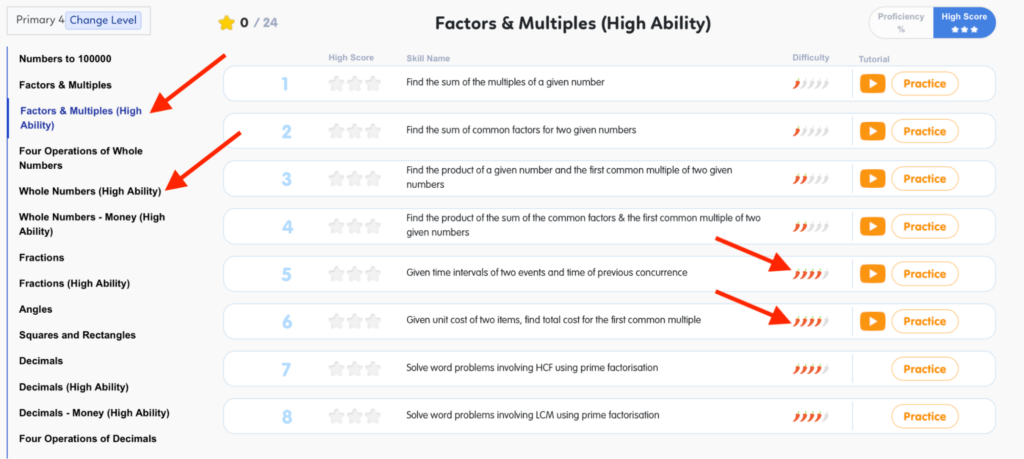Practice the LCM prime factorisation skill
Screen dimensions: 1024x459
pyautogui.click(x=924, y=416)
